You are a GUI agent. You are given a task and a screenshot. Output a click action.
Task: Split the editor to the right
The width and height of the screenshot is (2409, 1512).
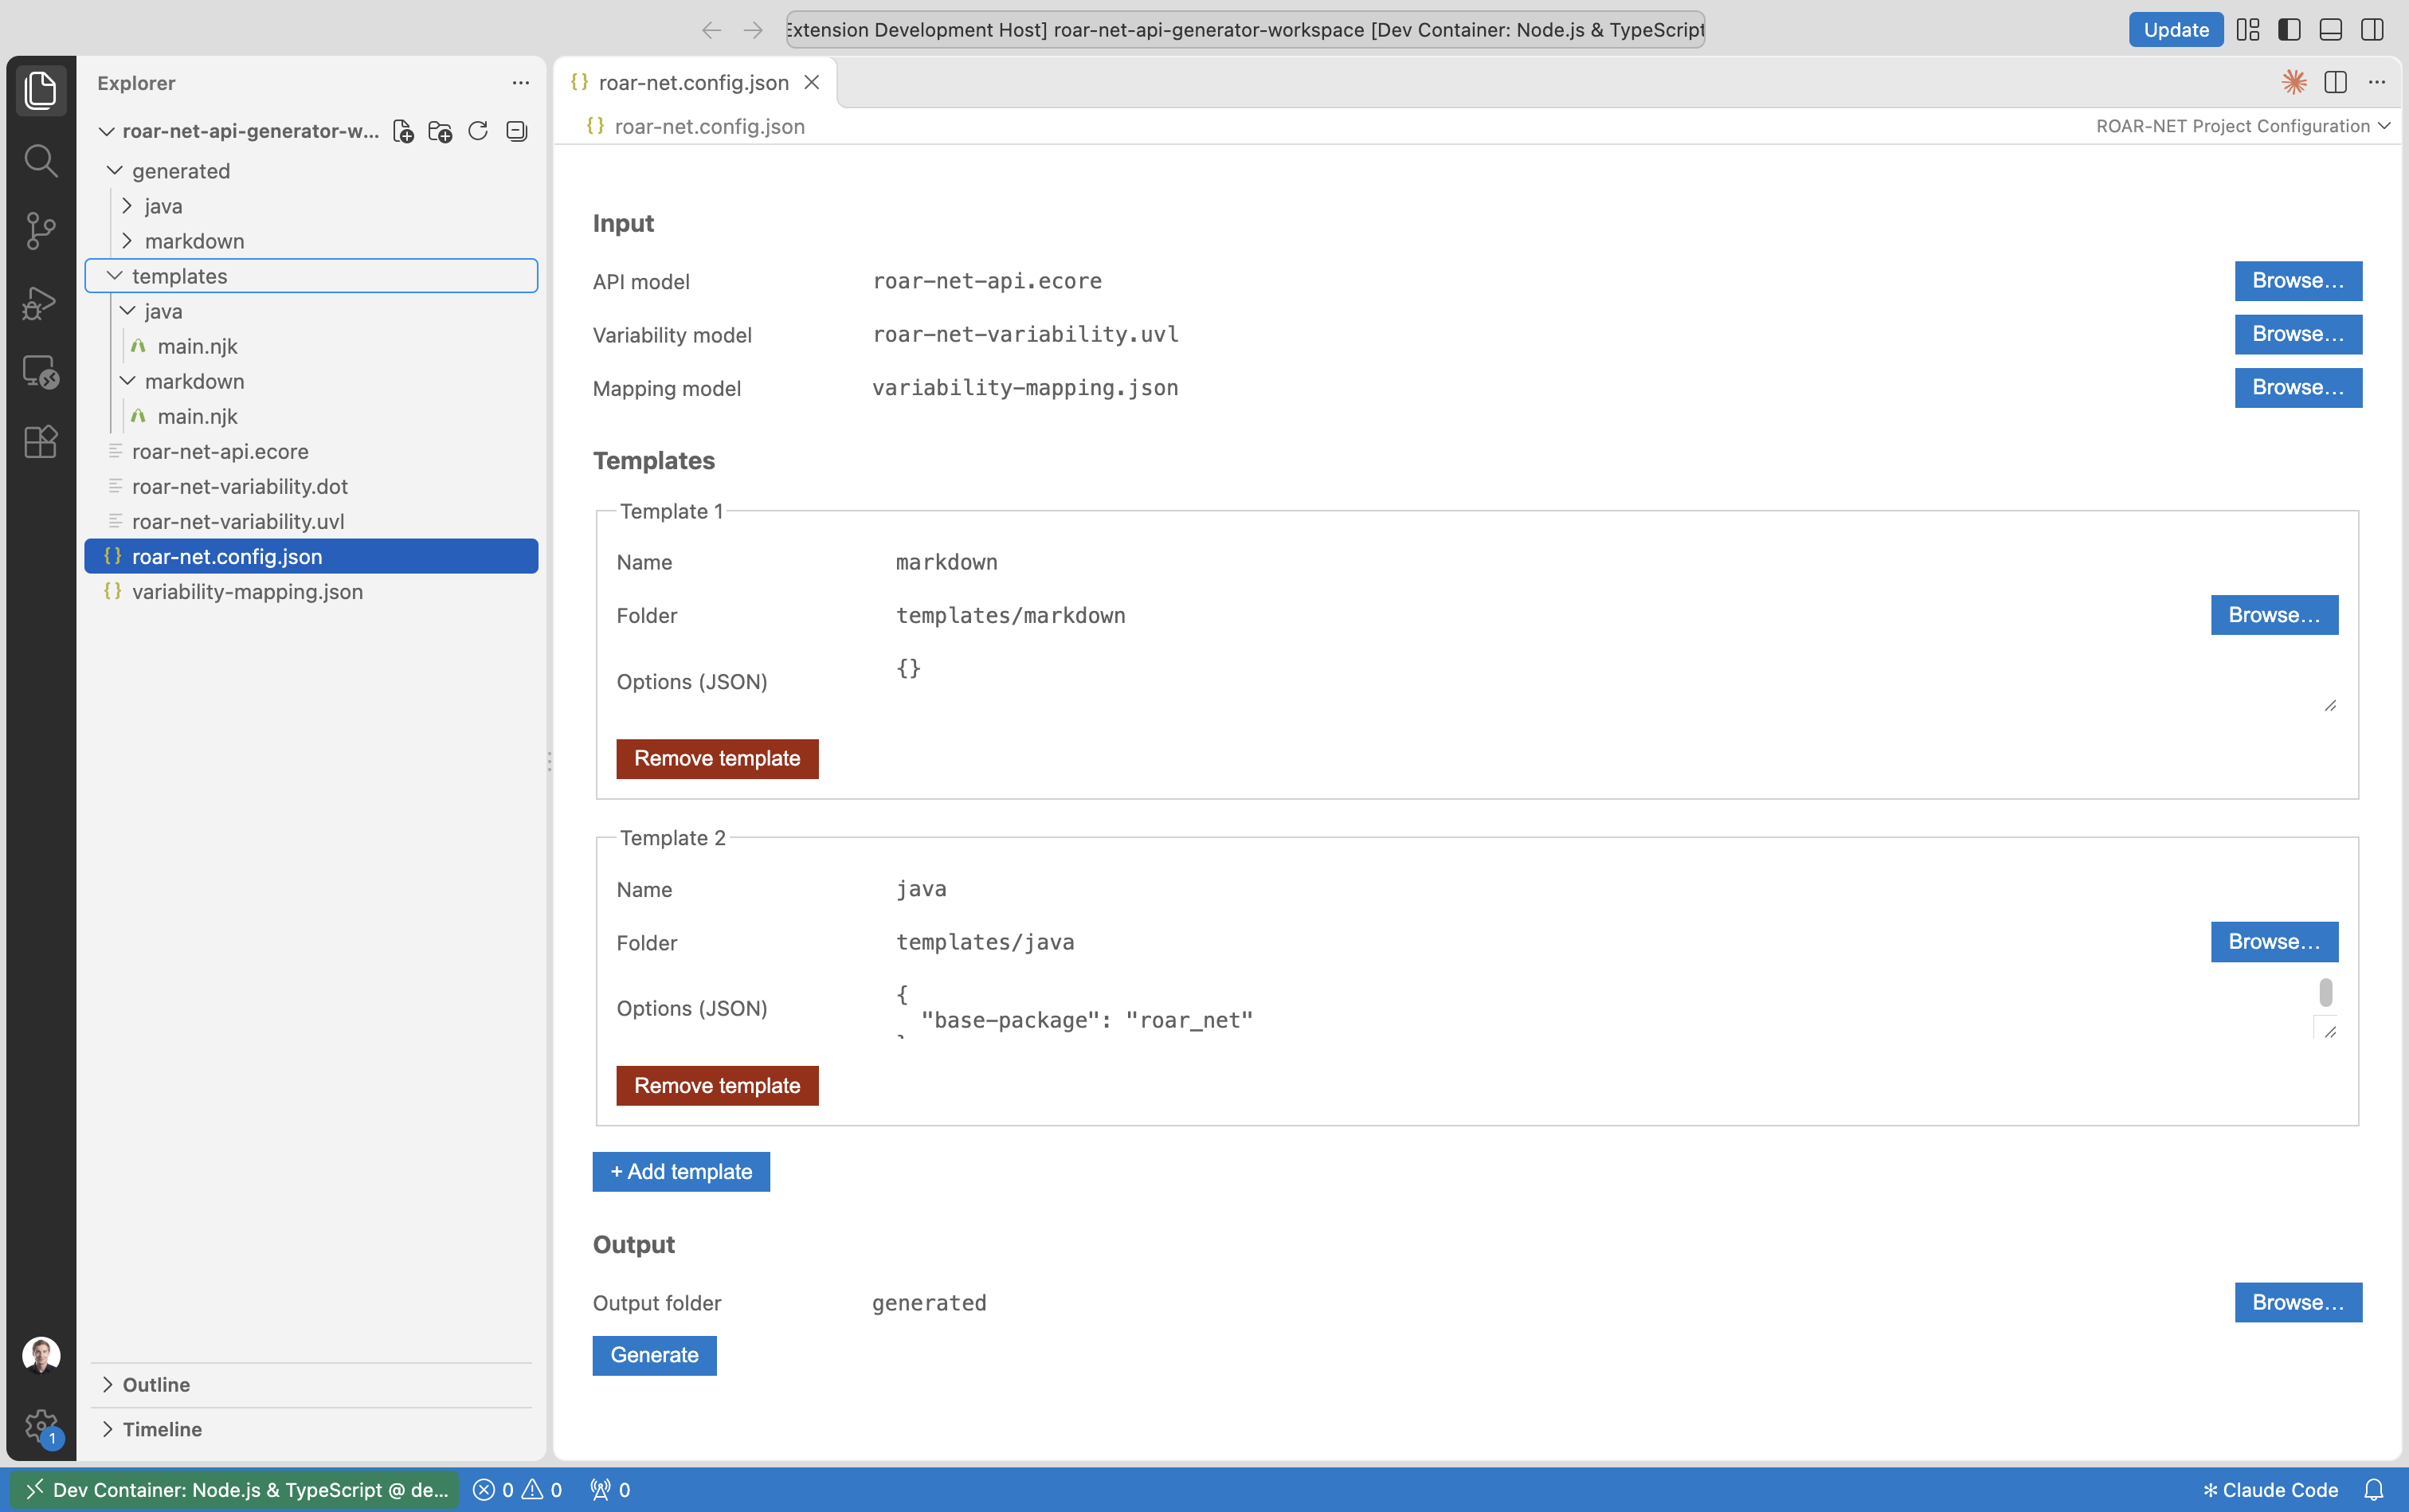tap(2336, 82)
